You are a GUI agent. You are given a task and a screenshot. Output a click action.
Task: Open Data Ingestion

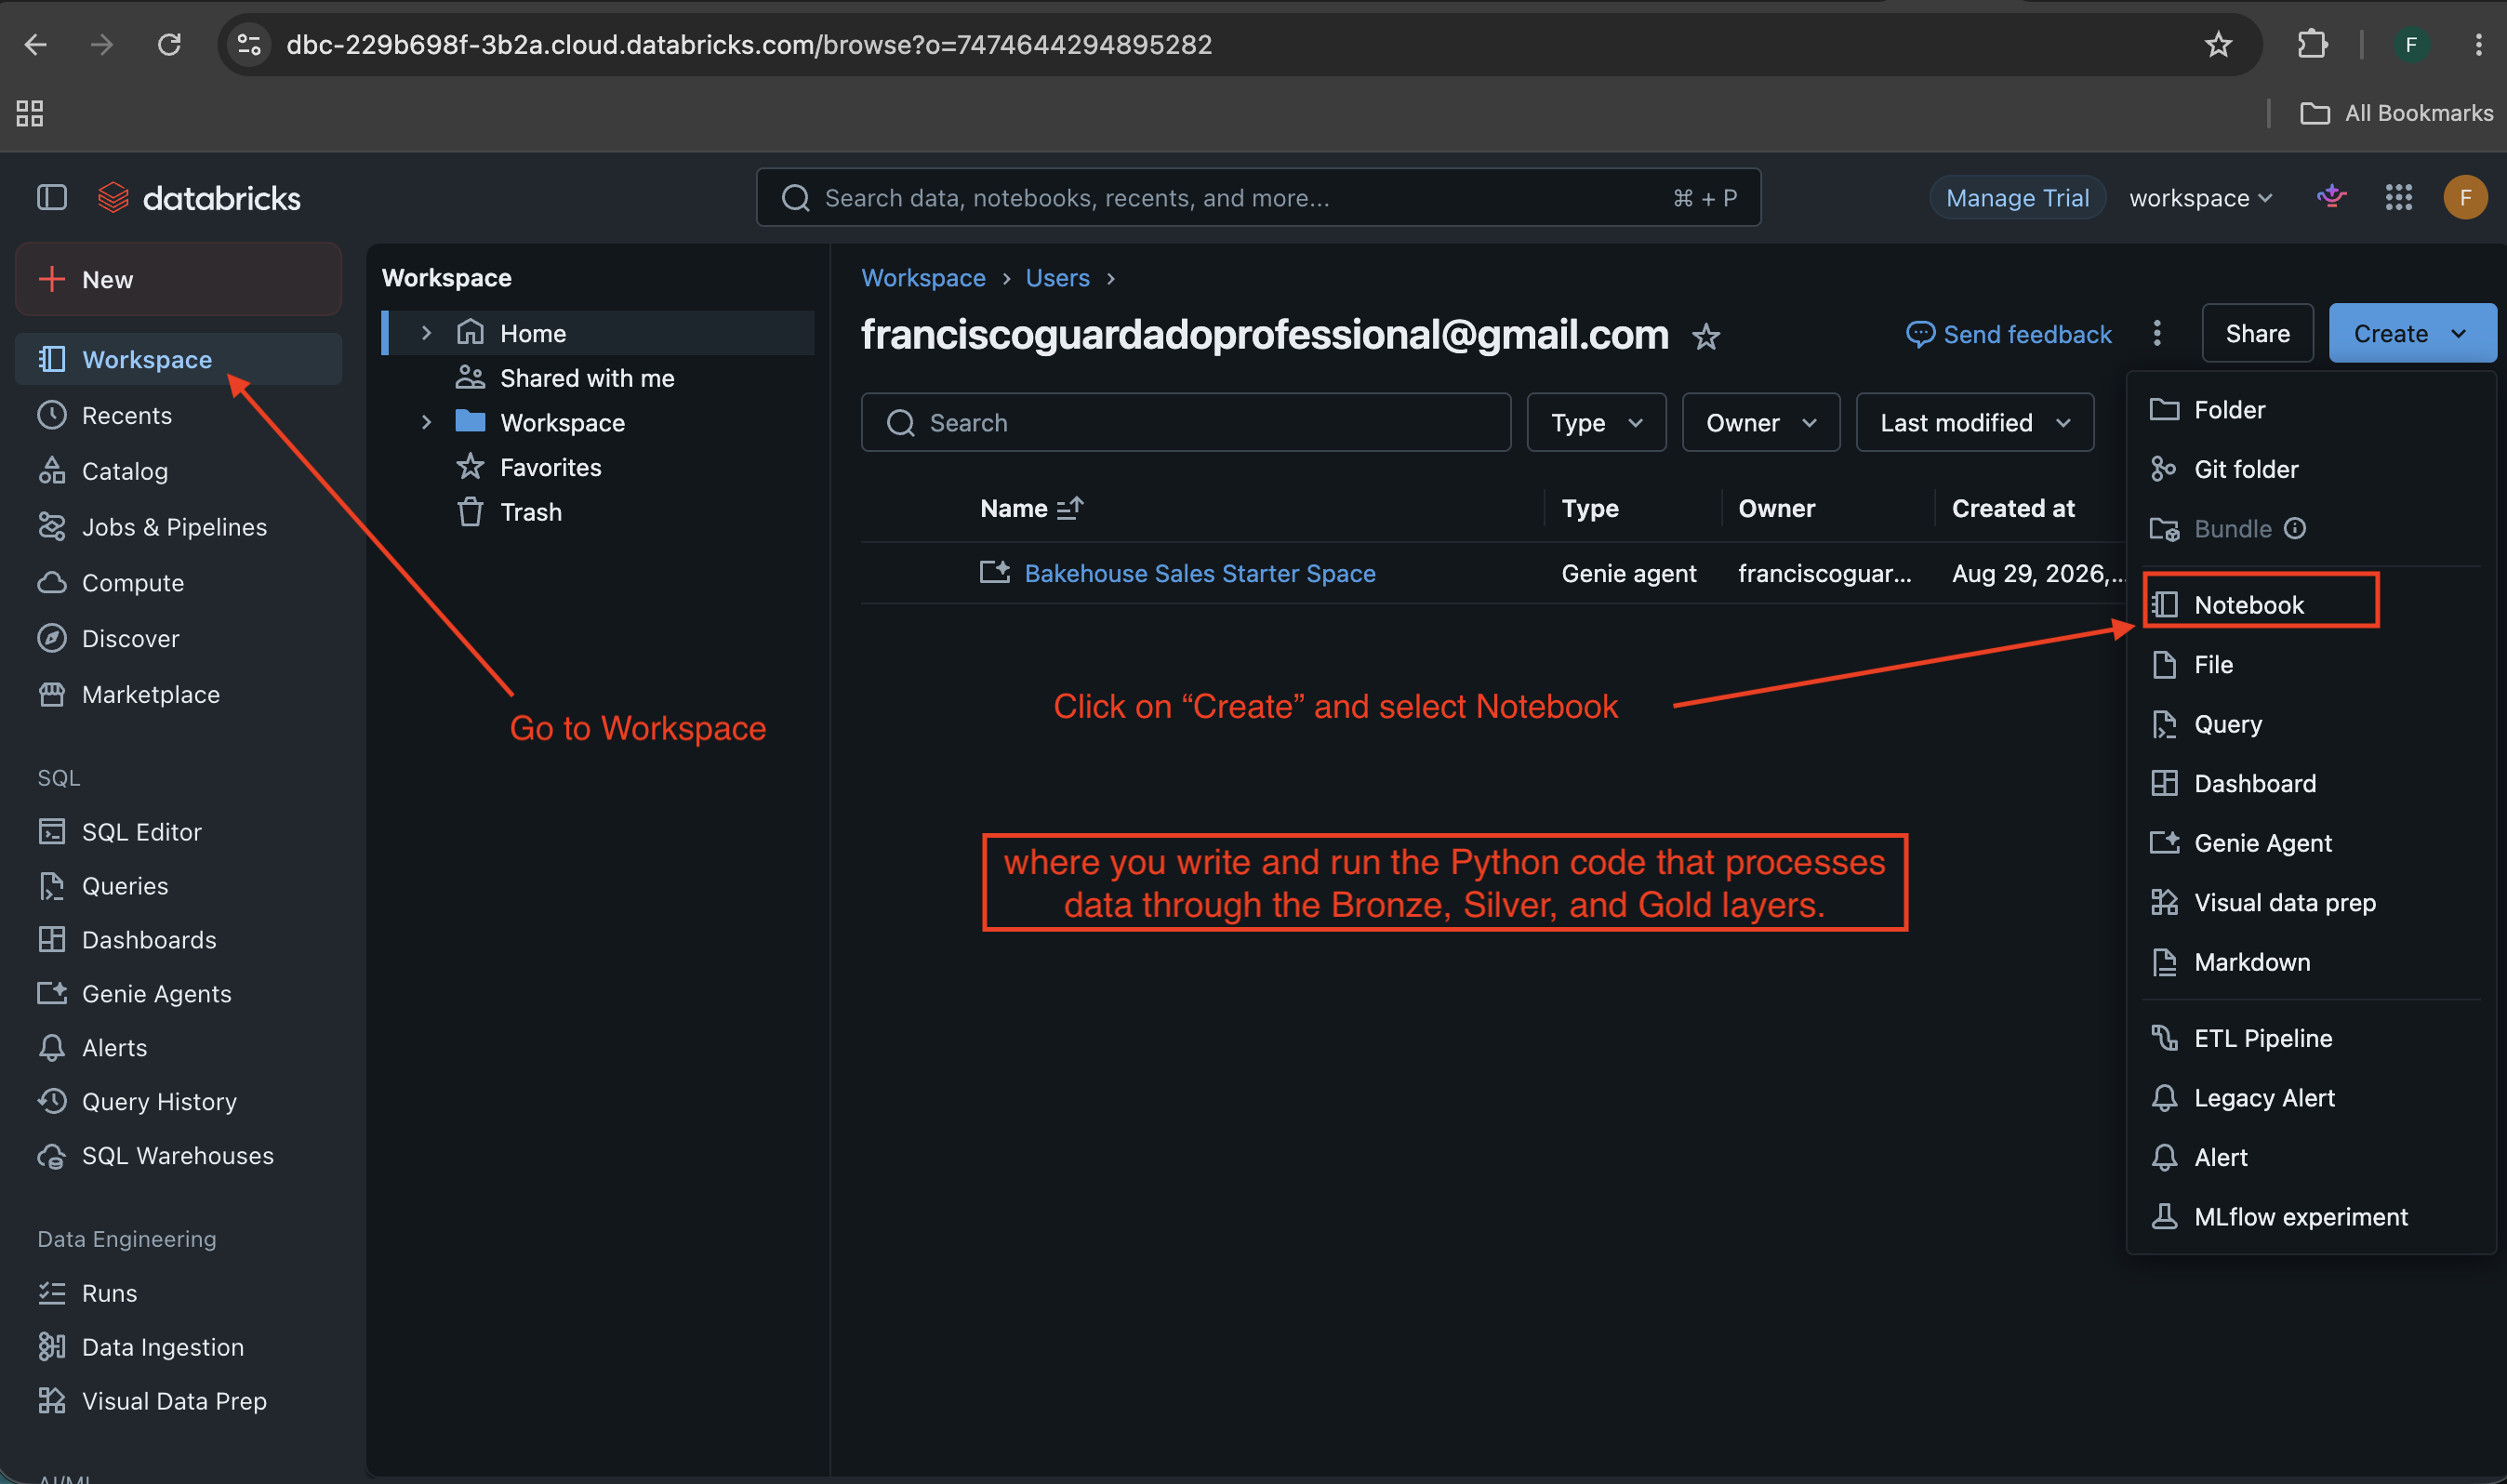pyautogui.click(x=179, y=1348)
